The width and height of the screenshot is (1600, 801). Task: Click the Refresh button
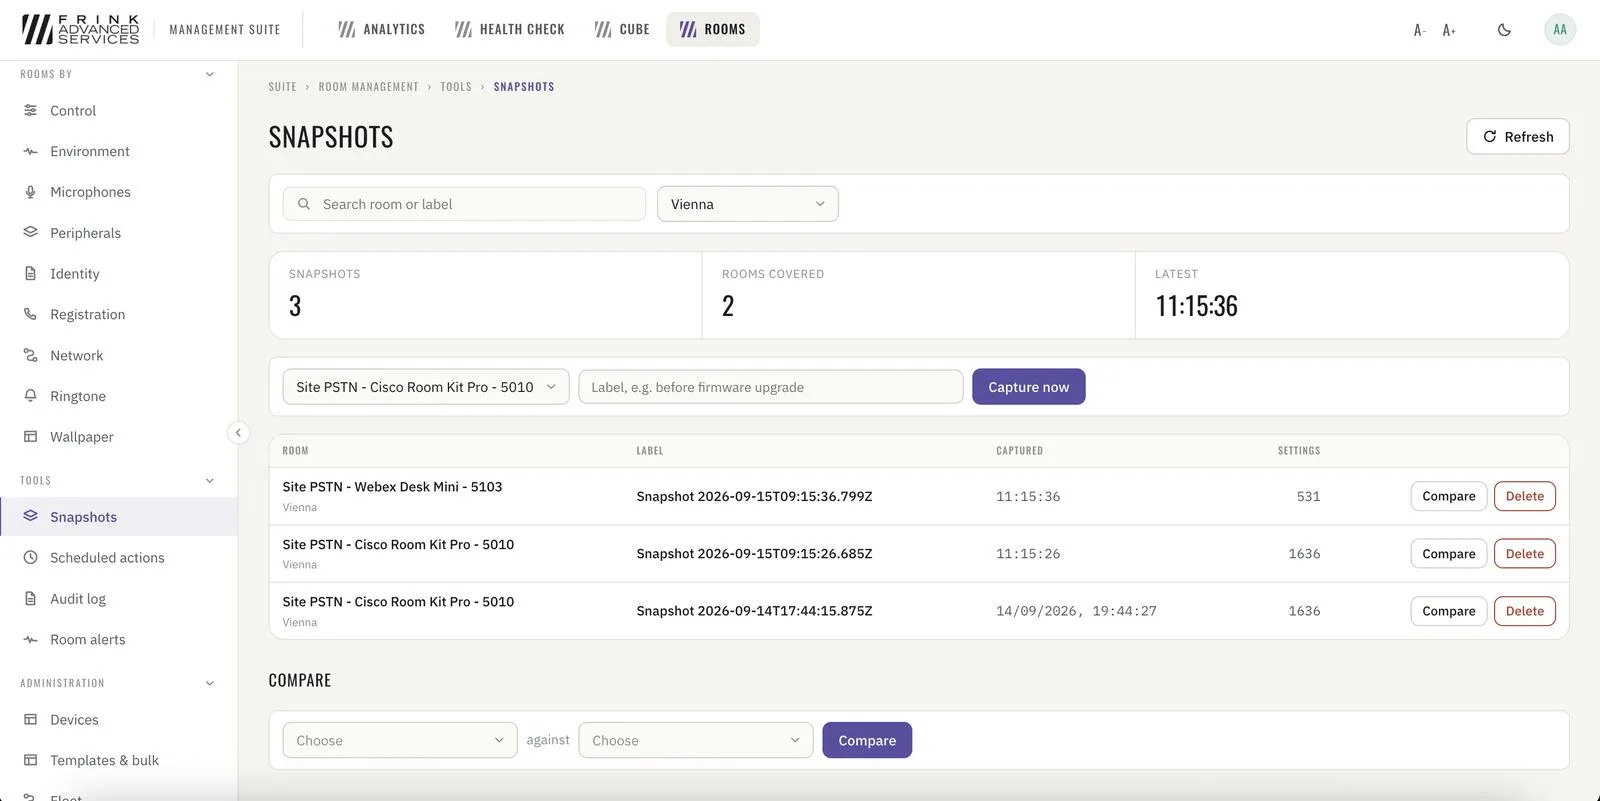tap(1518, 137)
